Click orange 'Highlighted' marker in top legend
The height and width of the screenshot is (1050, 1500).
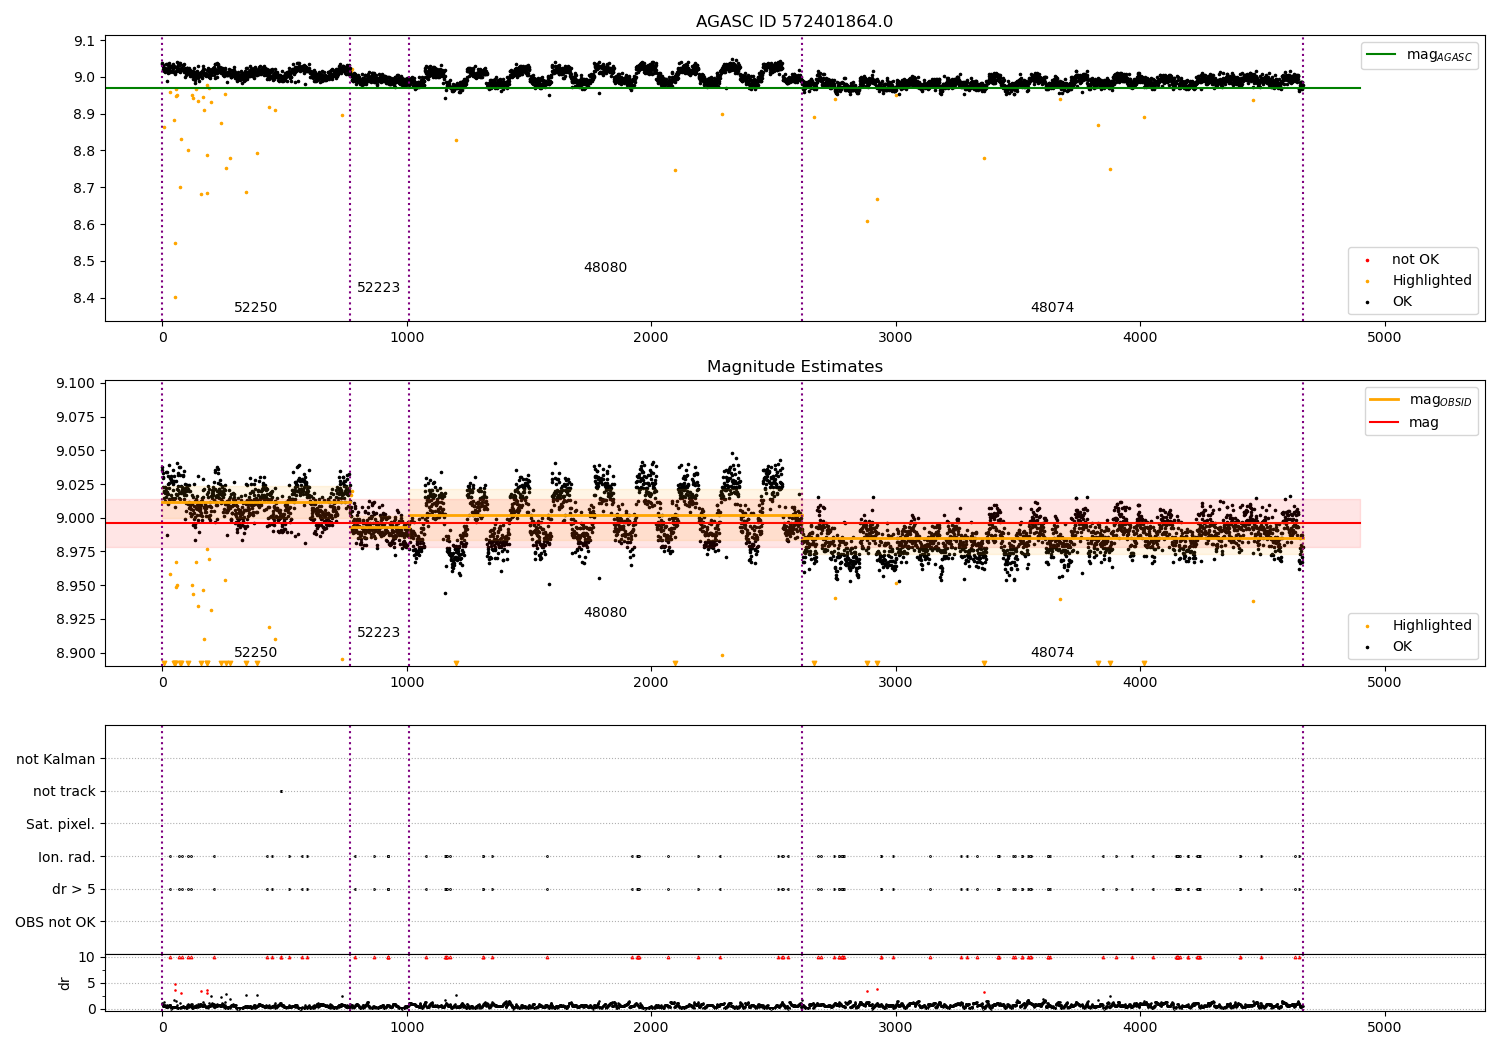pos(1367,281)
